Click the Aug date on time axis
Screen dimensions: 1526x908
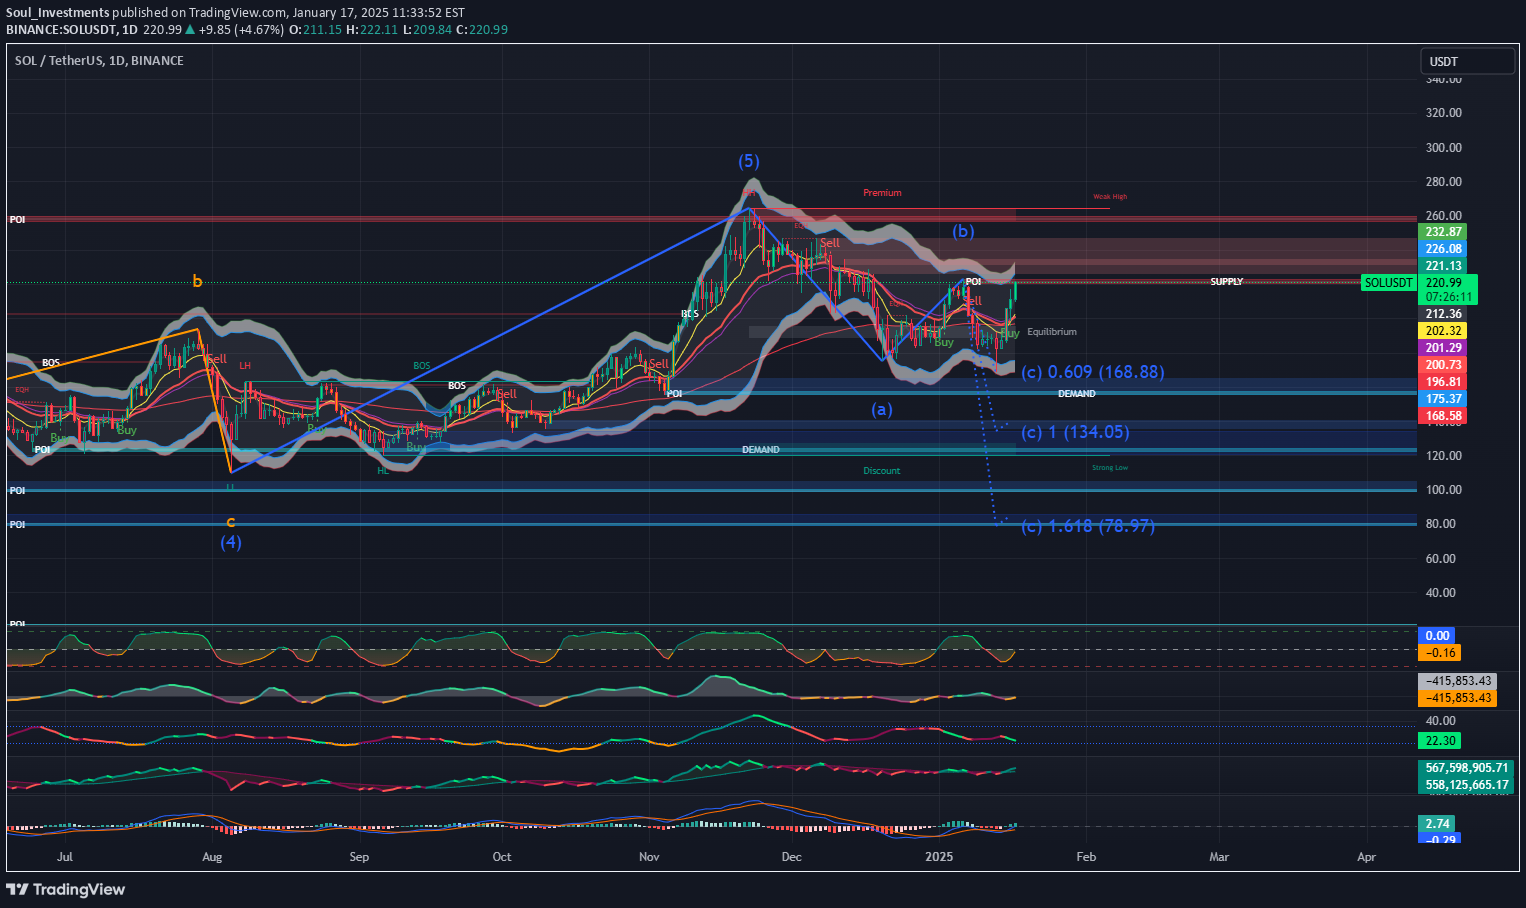(212, 857)
